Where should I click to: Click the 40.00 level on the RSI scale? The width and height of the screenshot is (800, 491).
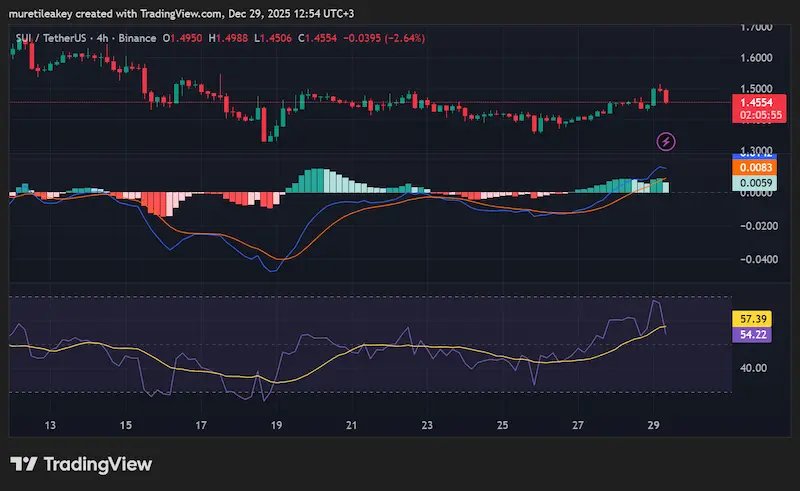[754, 367]
